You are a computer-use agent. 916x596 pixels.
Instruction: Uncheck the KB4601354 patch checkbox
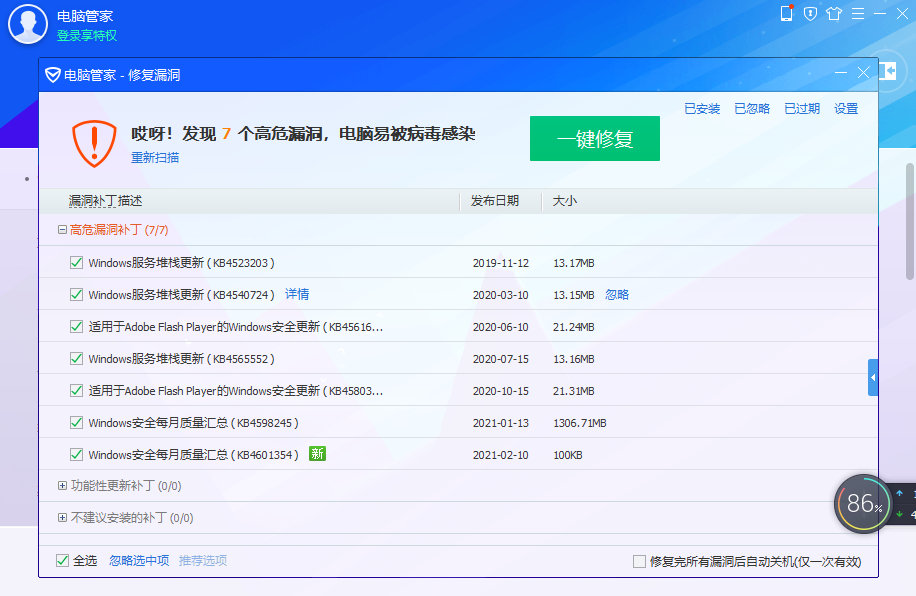point(76,454)
